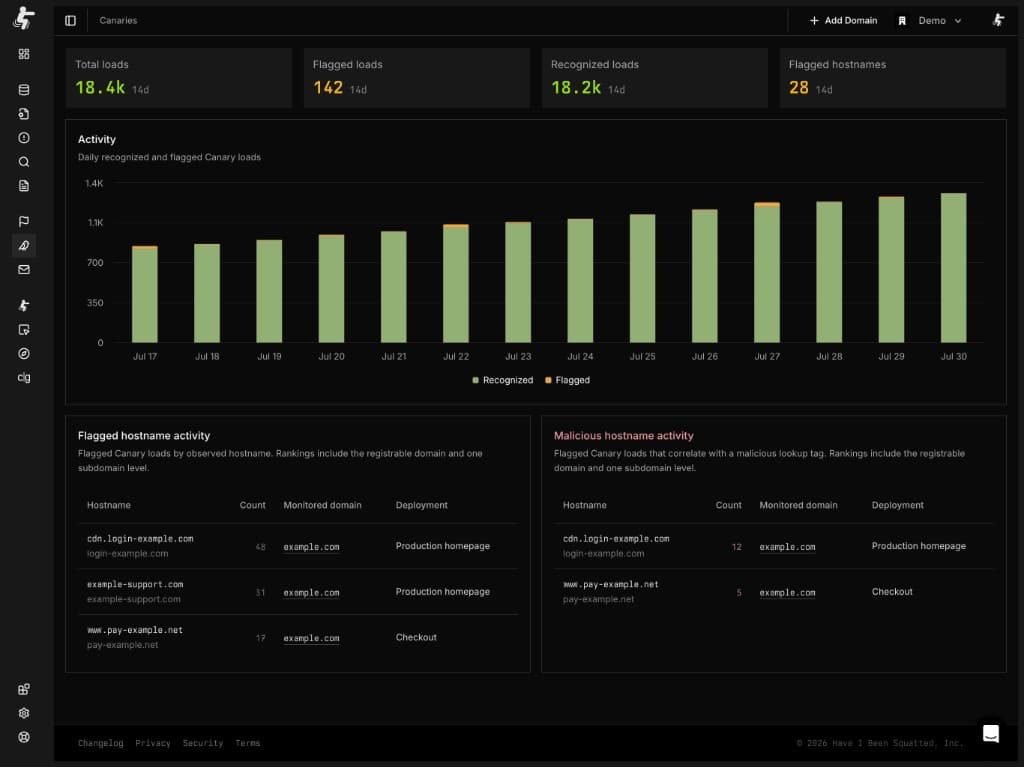Screen dimensions: 1024x767
Task: Open the envelope mail icon in sidebar
Action: click(x=24, y=270)
